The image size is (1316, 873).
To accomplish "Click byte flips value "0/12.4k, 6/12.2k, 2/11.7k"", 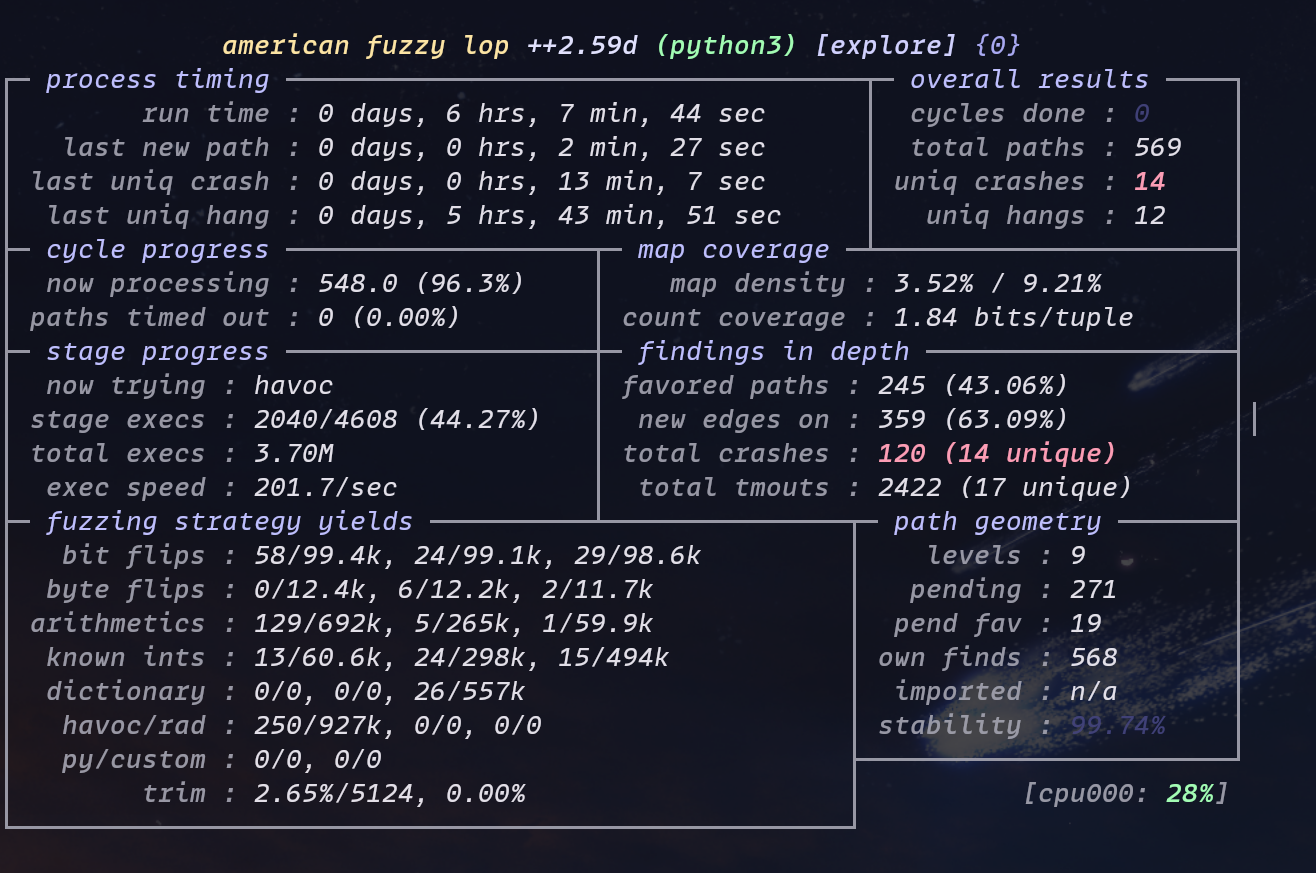I will [x=454, y=590].
